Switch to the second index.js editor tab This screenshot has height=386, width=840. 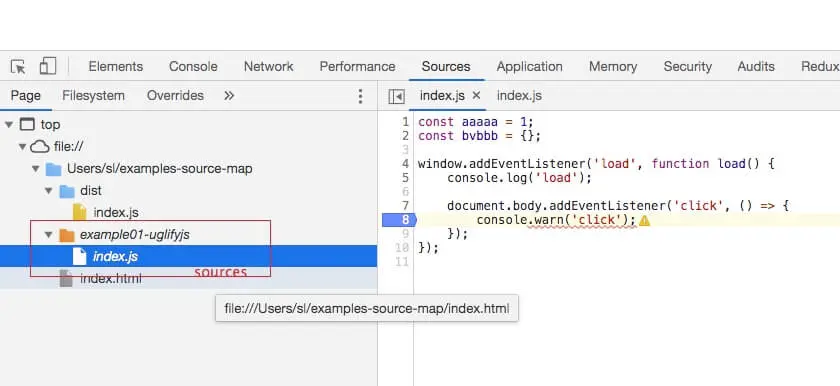coord(519,96)
